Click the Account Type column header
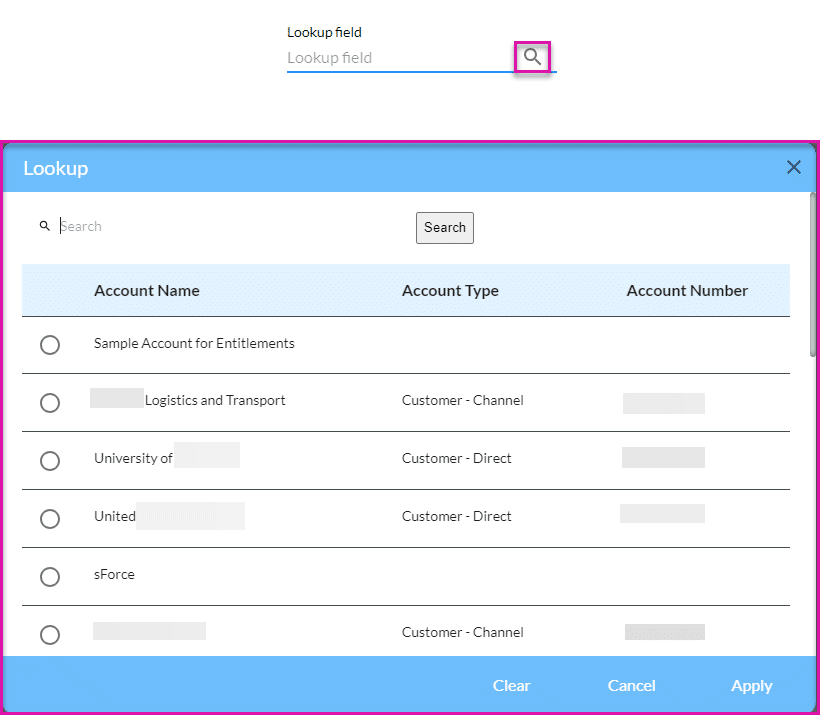This screenshot has width=820, height=715. tap(450, 291)
